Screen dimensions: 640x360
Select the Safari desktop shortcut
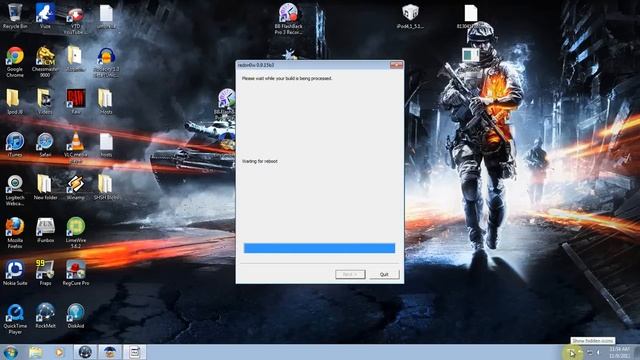pyautogui.click(x=45, y=145)
